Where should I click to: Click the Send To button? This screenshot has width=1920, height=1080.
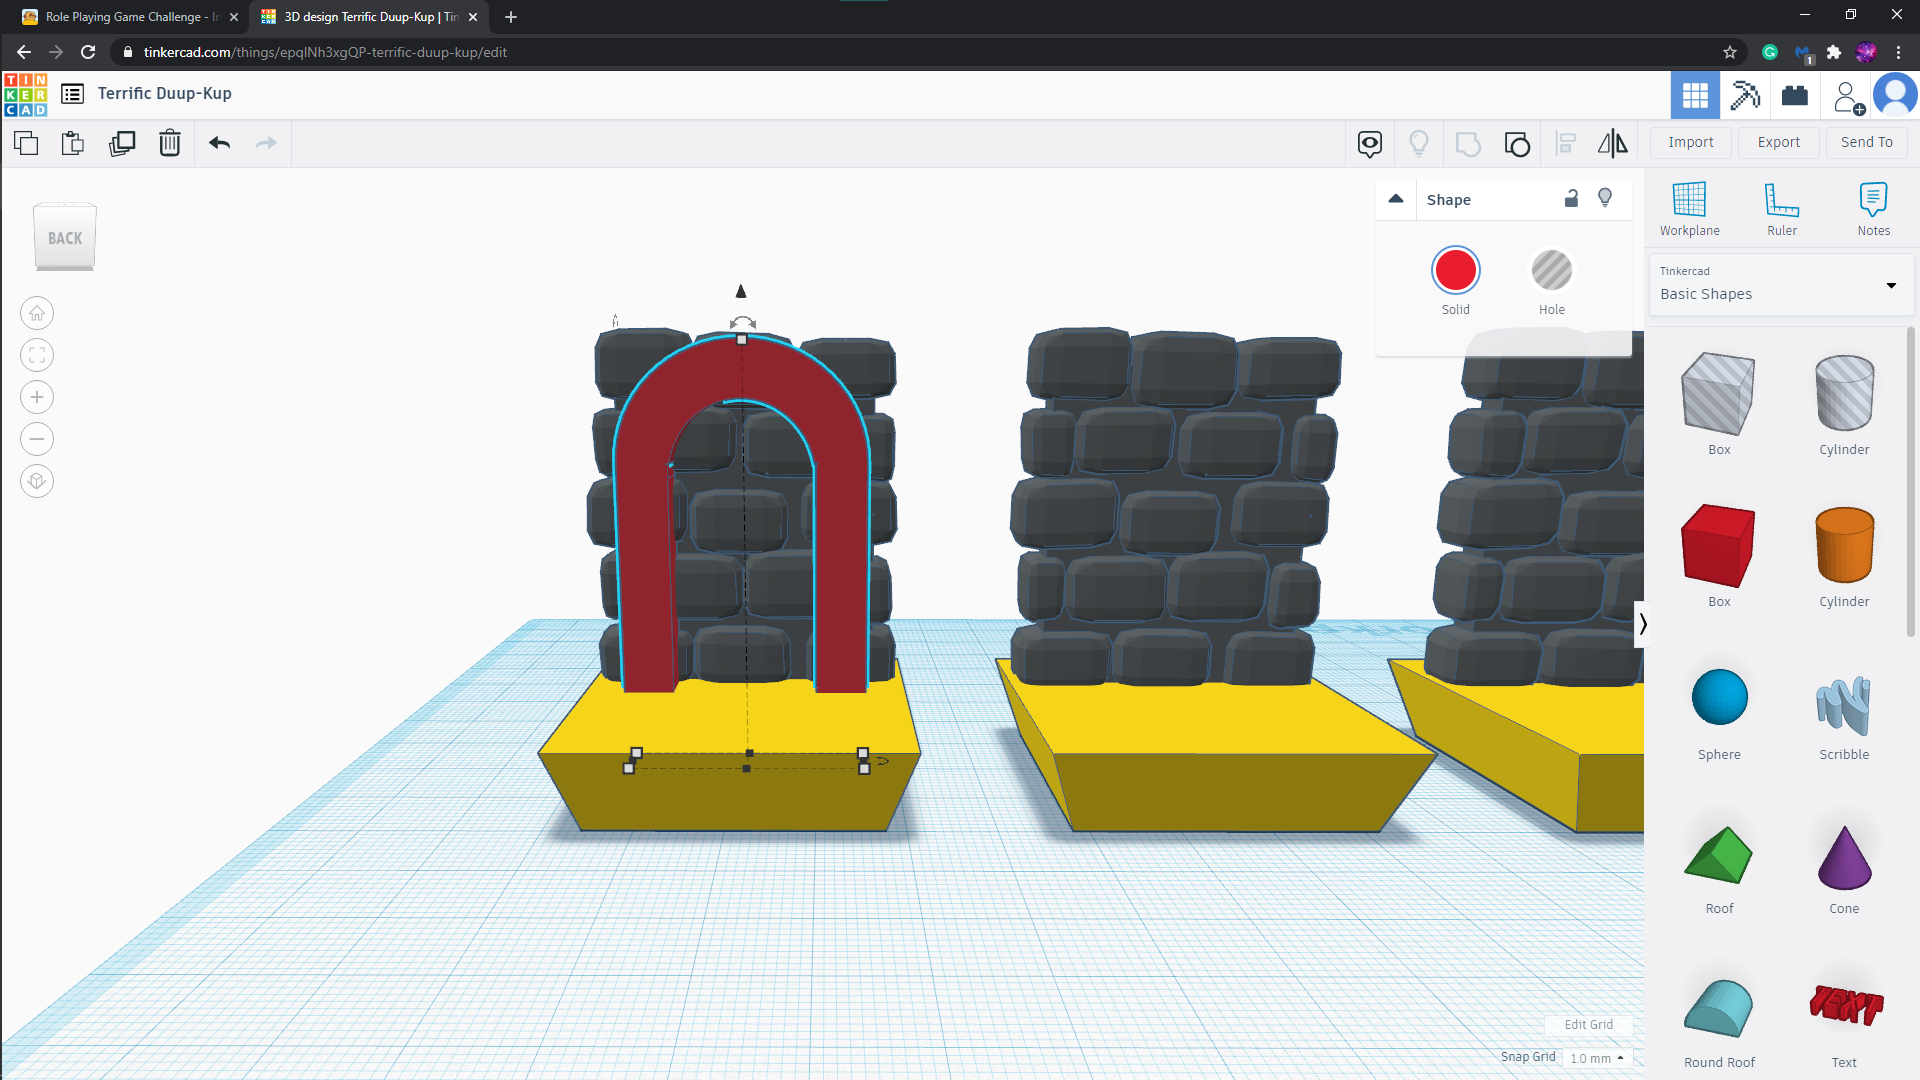[1867, 143]
